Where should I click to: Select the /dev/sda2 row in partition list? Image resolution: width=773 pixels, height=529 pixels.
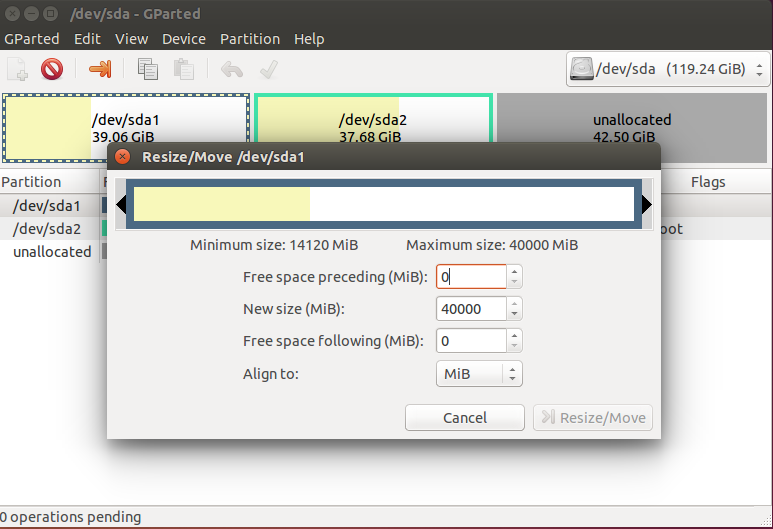[53, 229]
